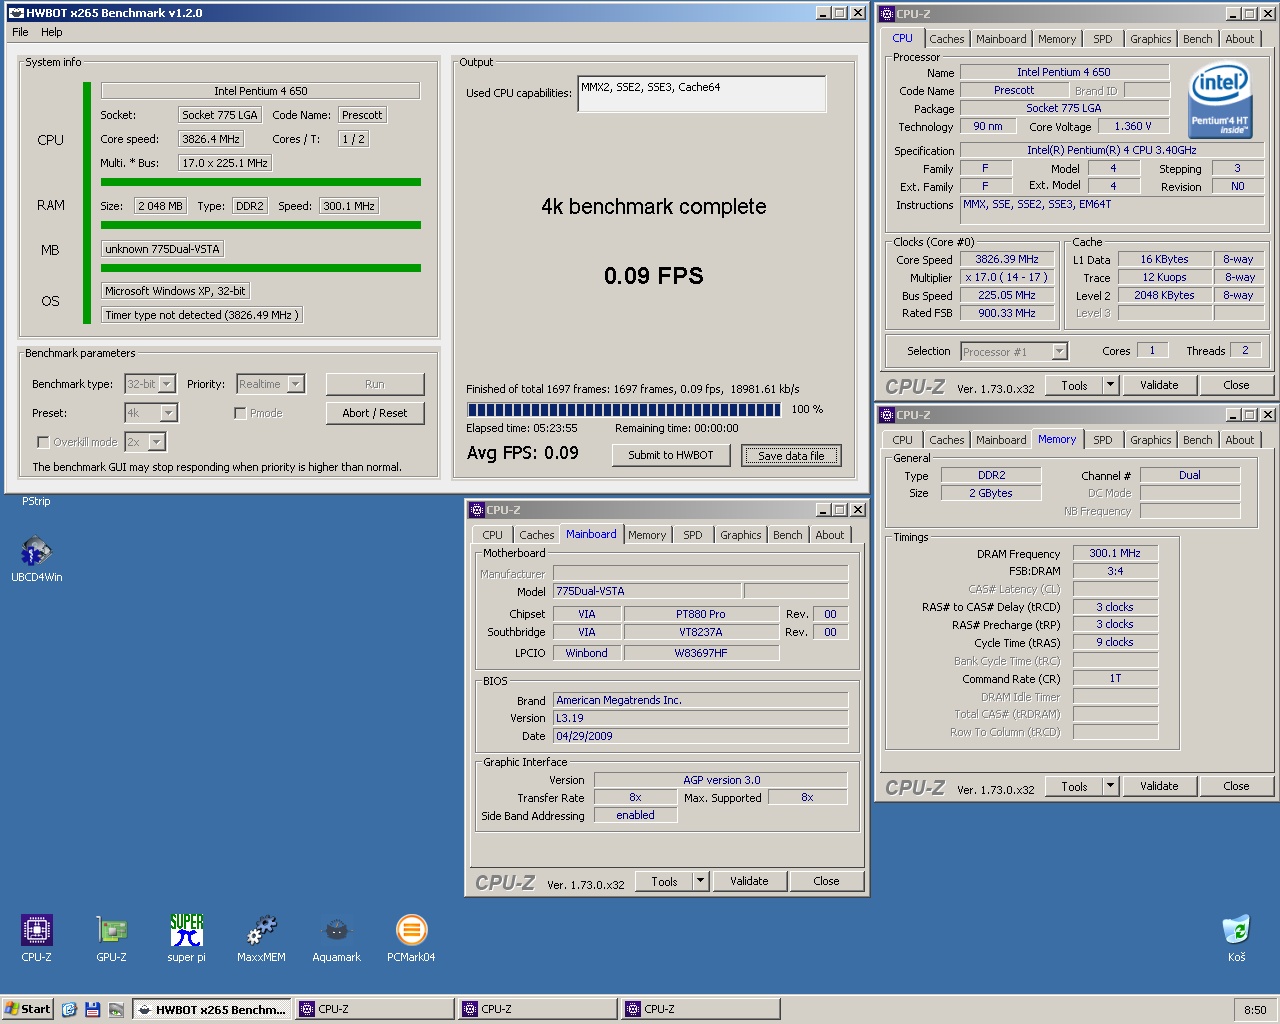
Task: Click the Chipset PT880 Pro value
Action: point(701,614)
